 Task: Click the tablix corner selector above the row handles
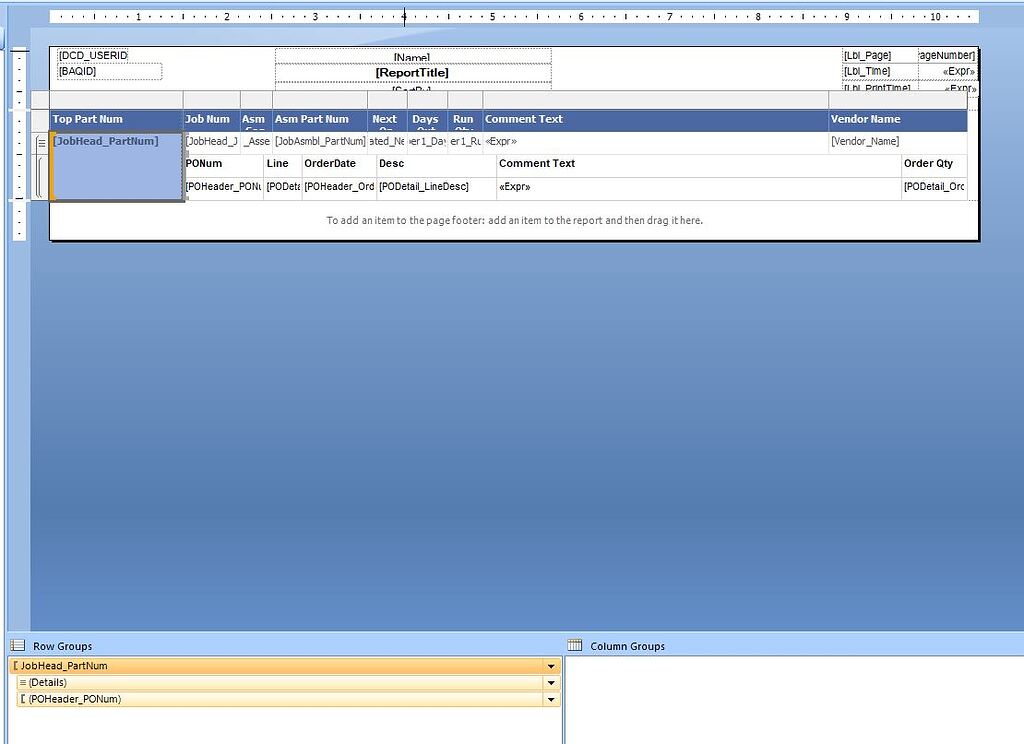[40, 99]
